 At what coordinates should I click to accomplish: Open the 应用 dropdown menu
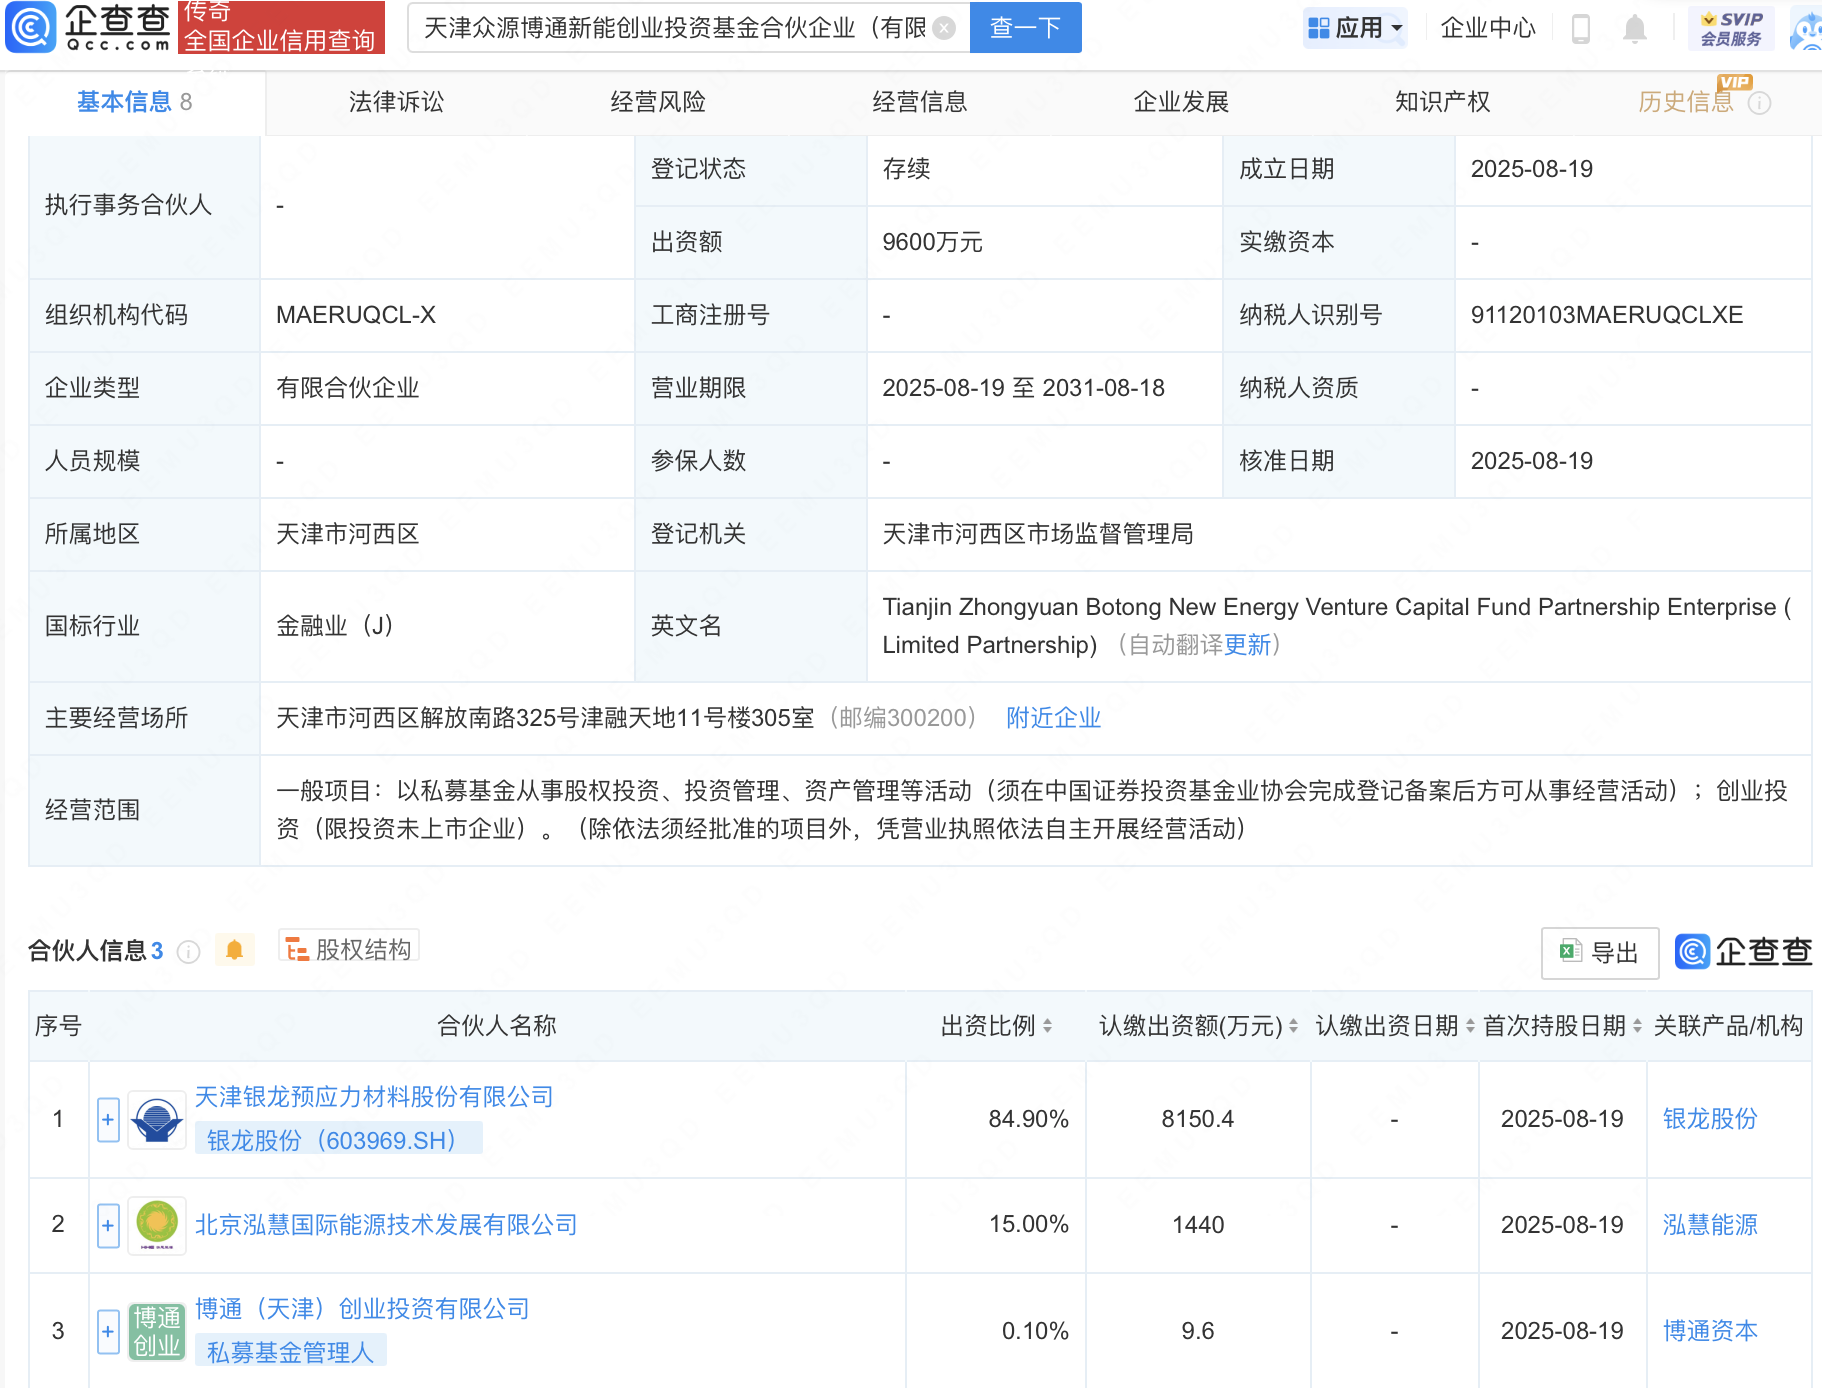(1356, 28)
